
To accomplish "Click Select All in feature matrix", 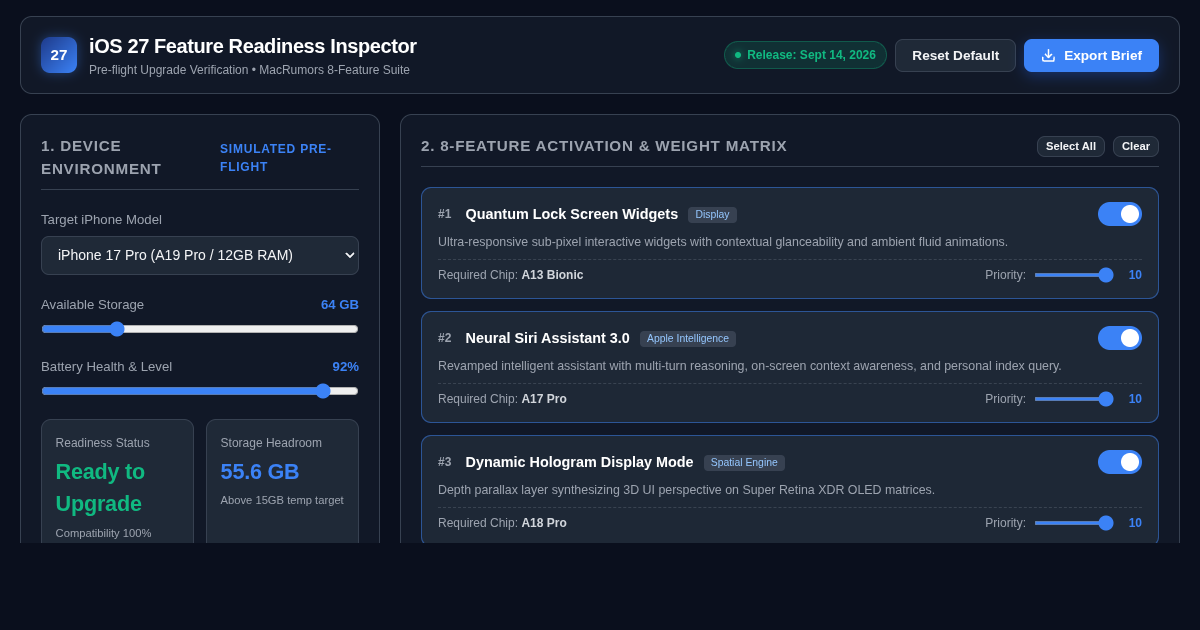I will click(1071, 146).
